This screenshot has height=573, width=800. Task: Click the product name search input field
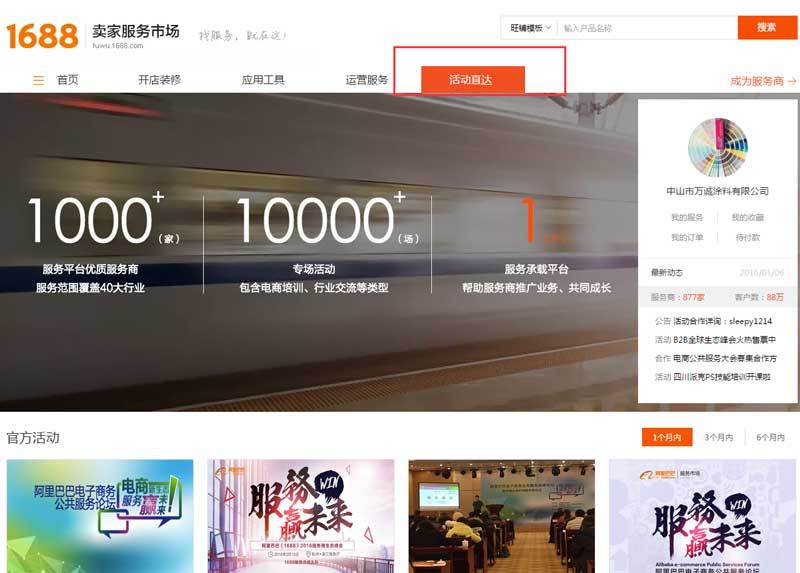click(x=647, y=28)
